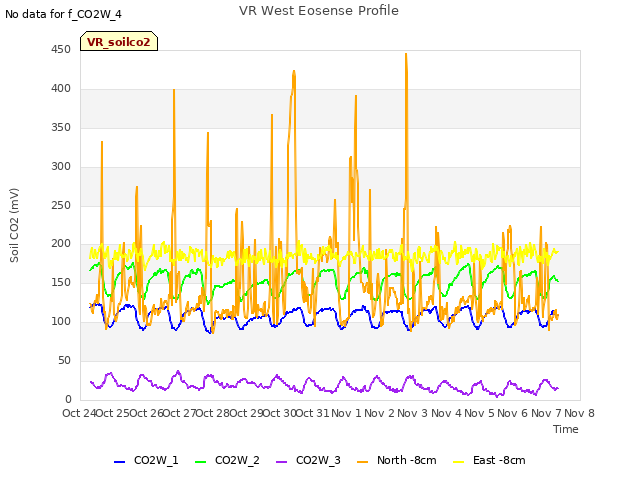
Task: Click the 100 y-axis tick label
Action: 61,322
